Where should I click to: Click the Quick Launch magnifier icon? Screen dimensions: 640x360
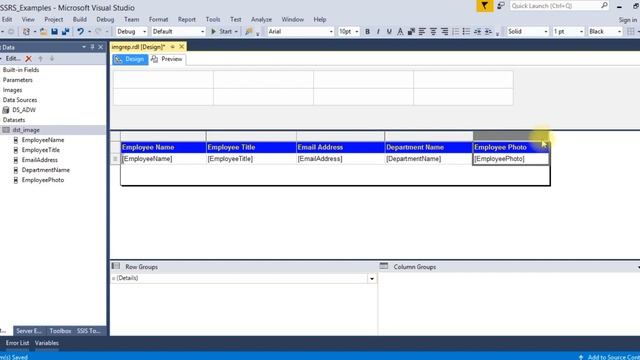click(x=604, y=5)
